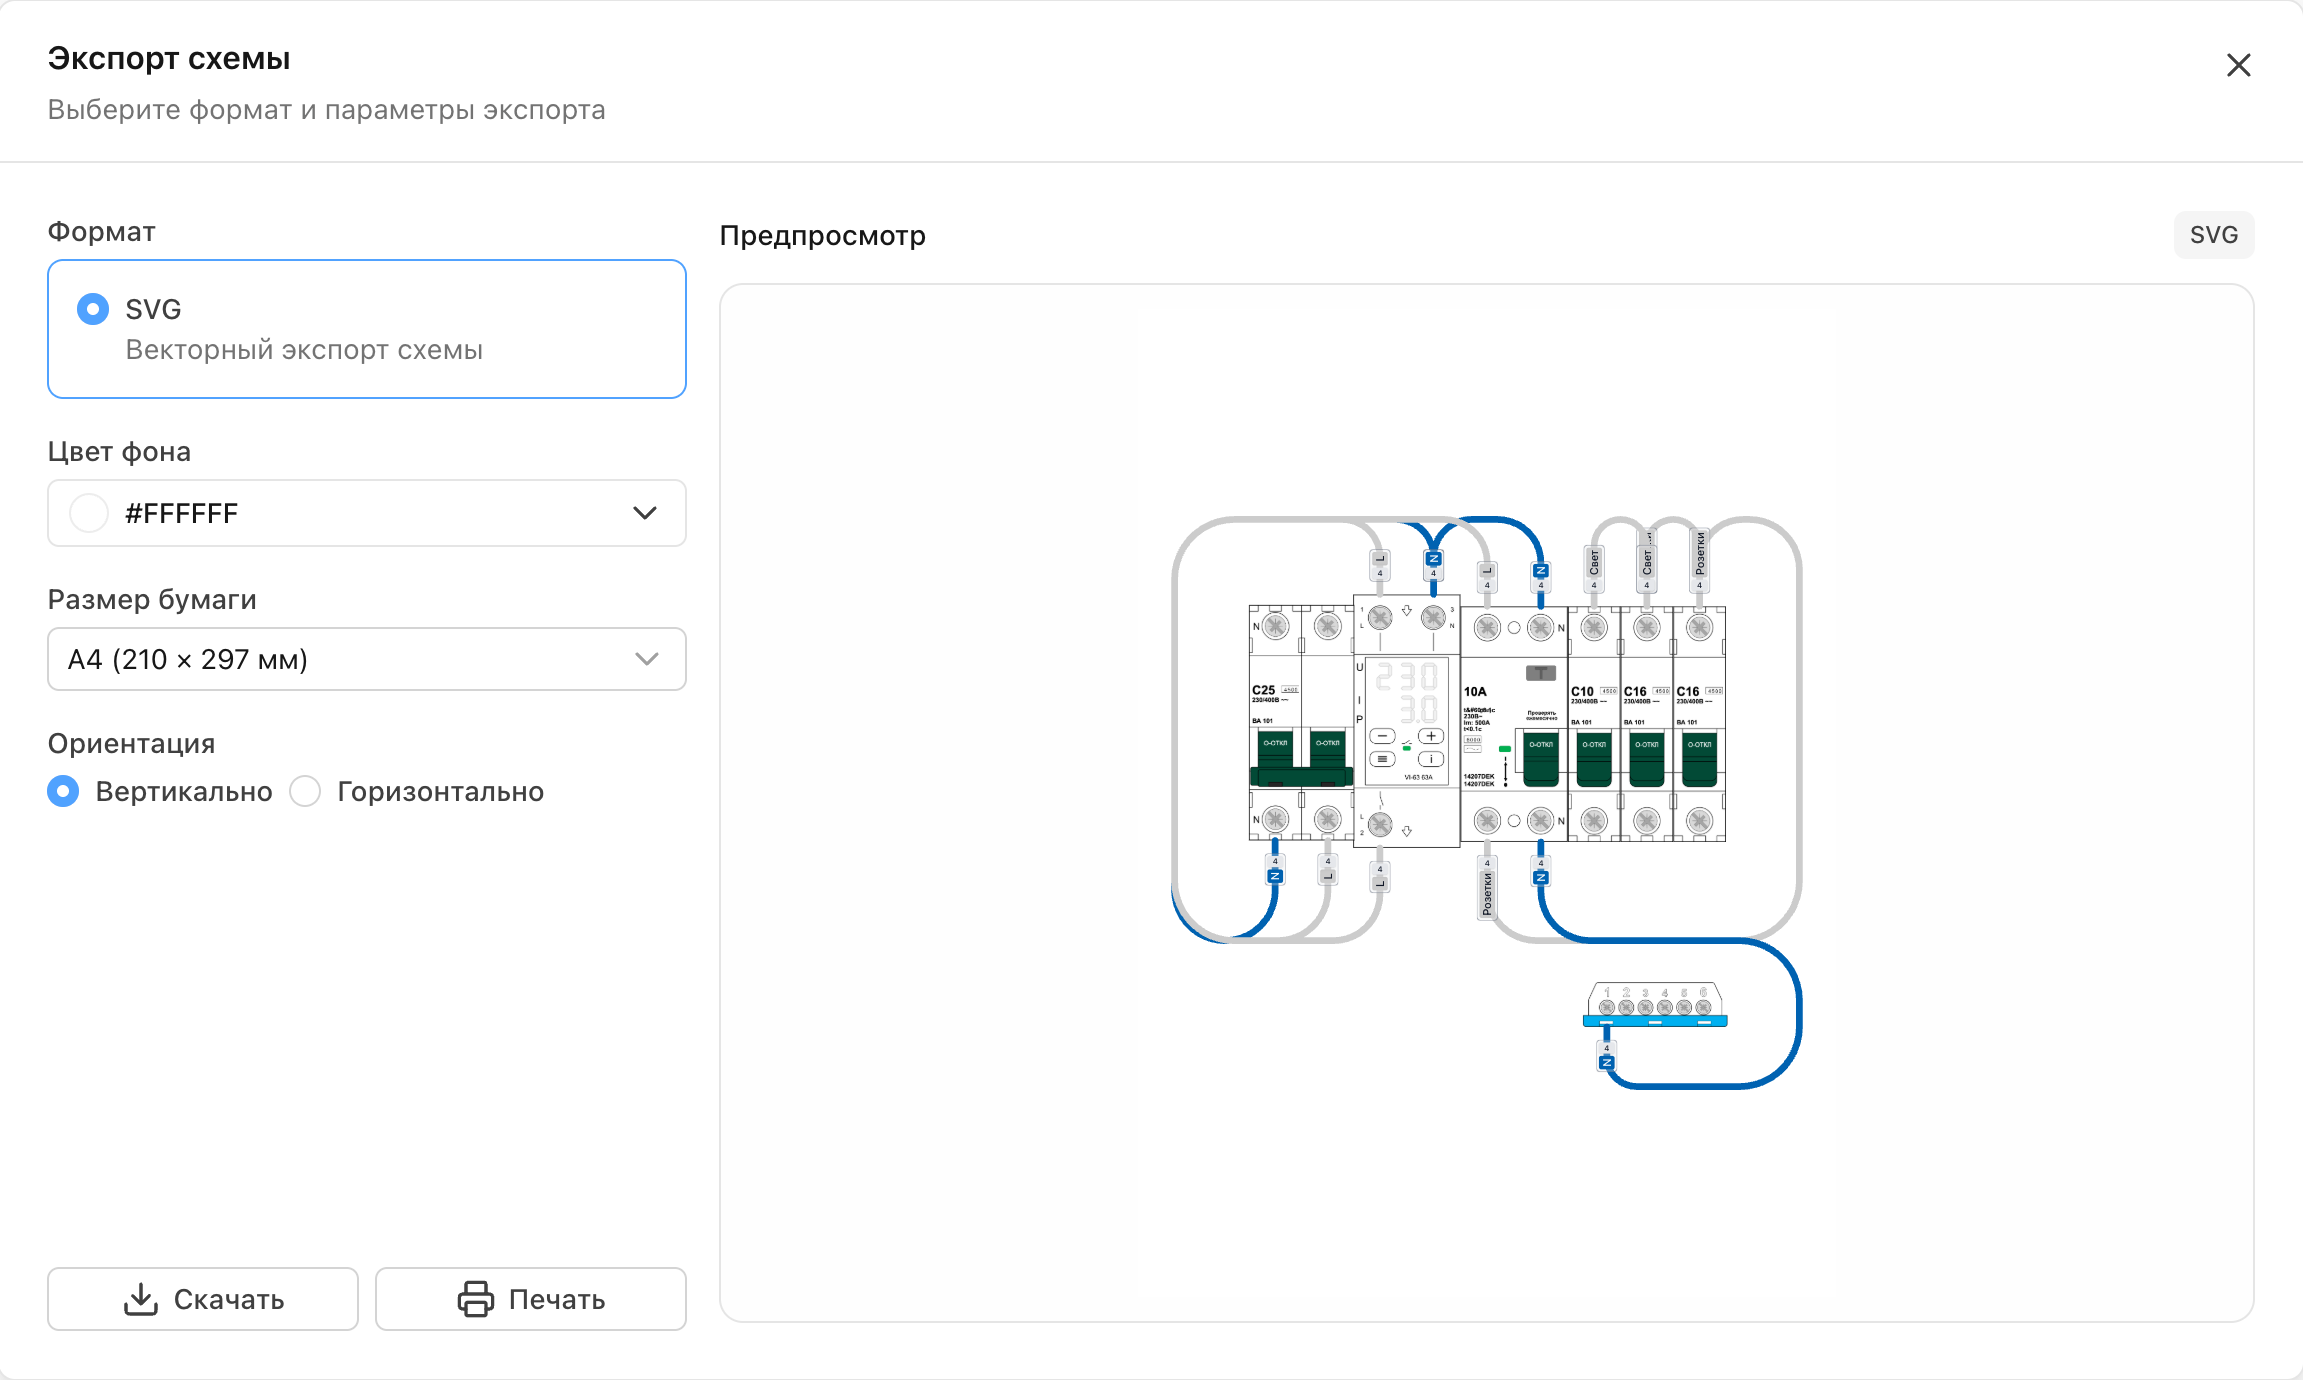Click the Ориентация label
This screenshot has height=1380, width=2303.
132,743
